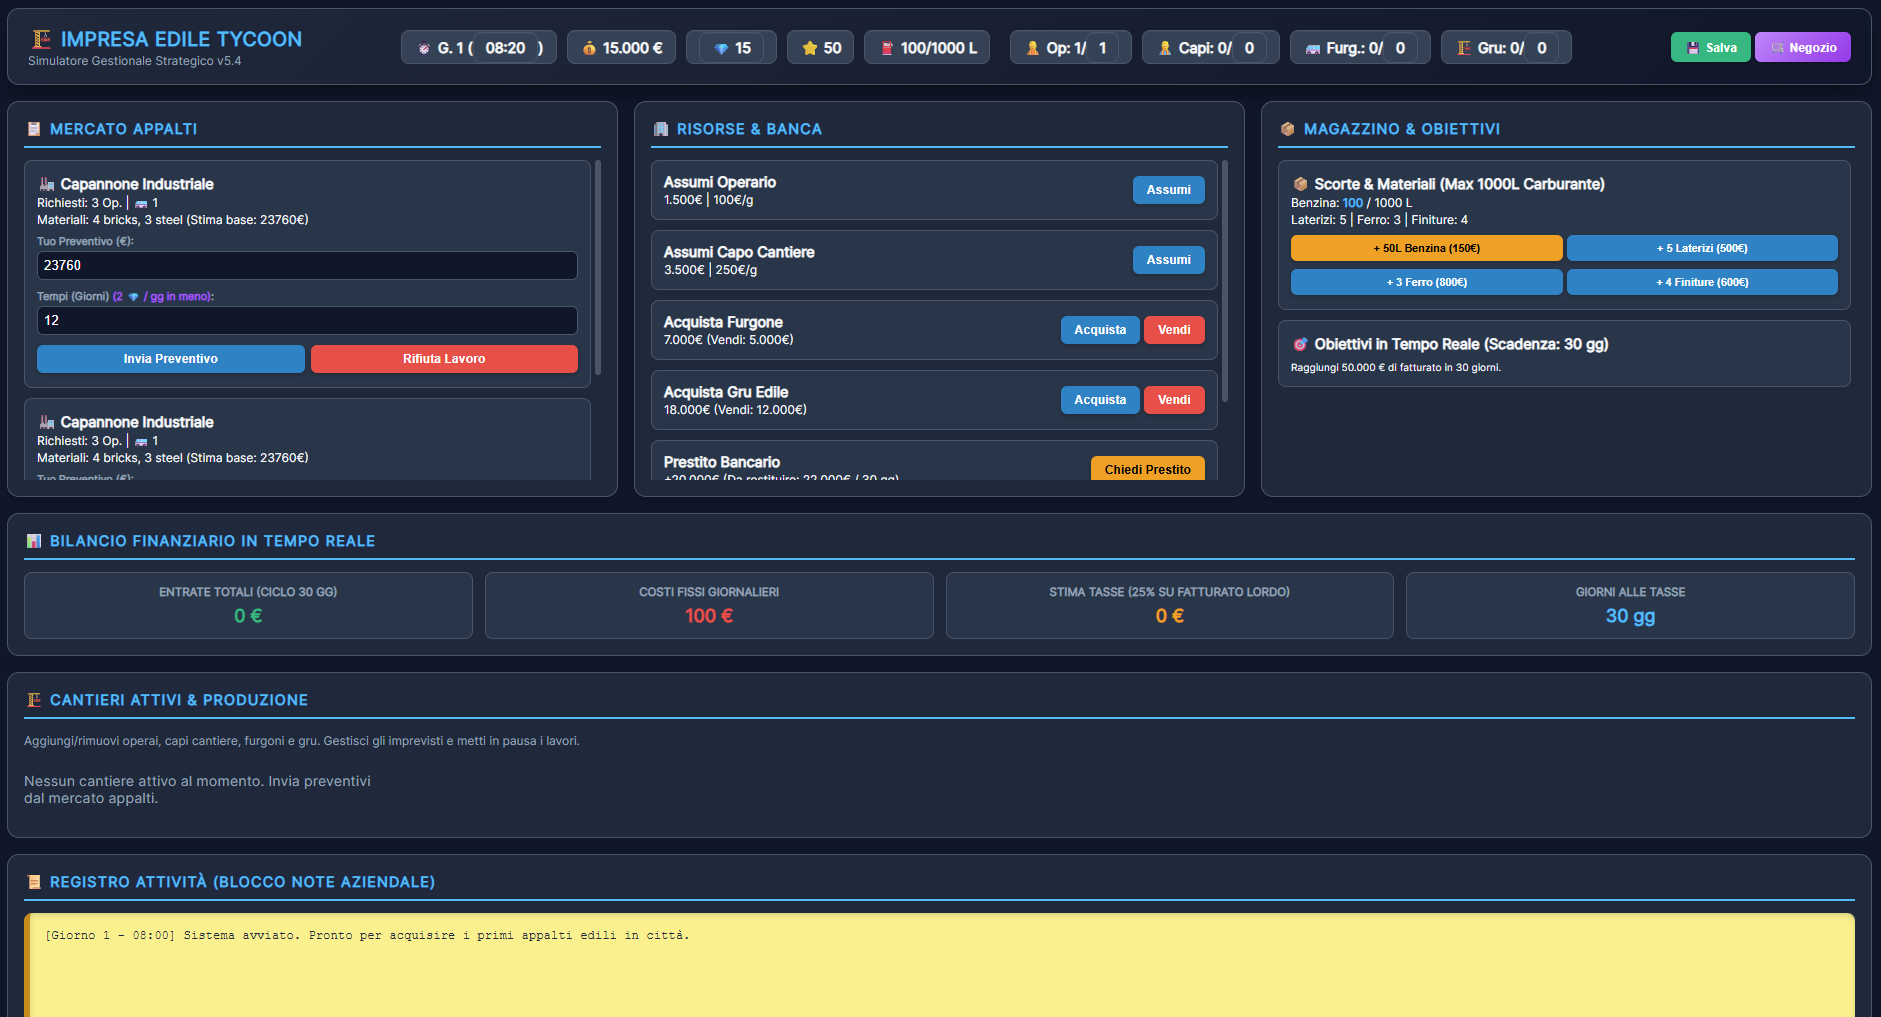Click the Risorse & Banca panel scrollbar
The image size is (1881, 1017).
point(1225,281)
